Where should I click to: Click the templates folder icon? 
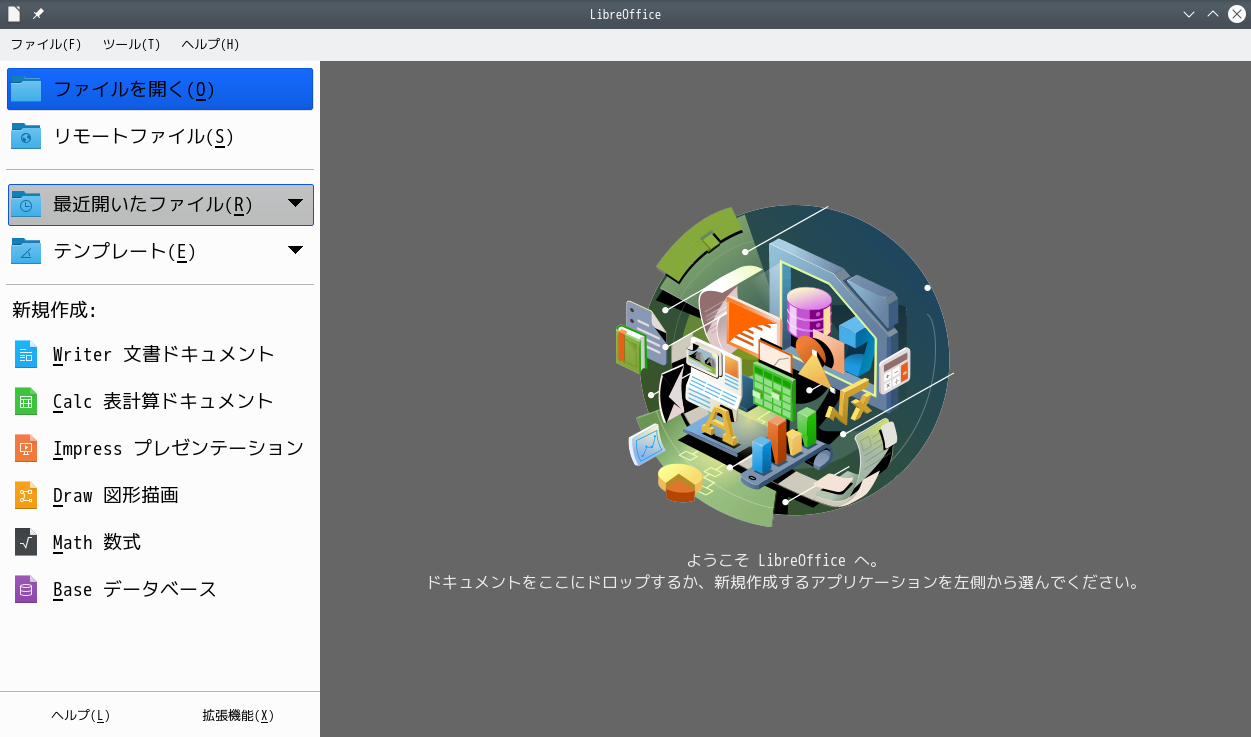pyautogui.click(x=26, y=251)
